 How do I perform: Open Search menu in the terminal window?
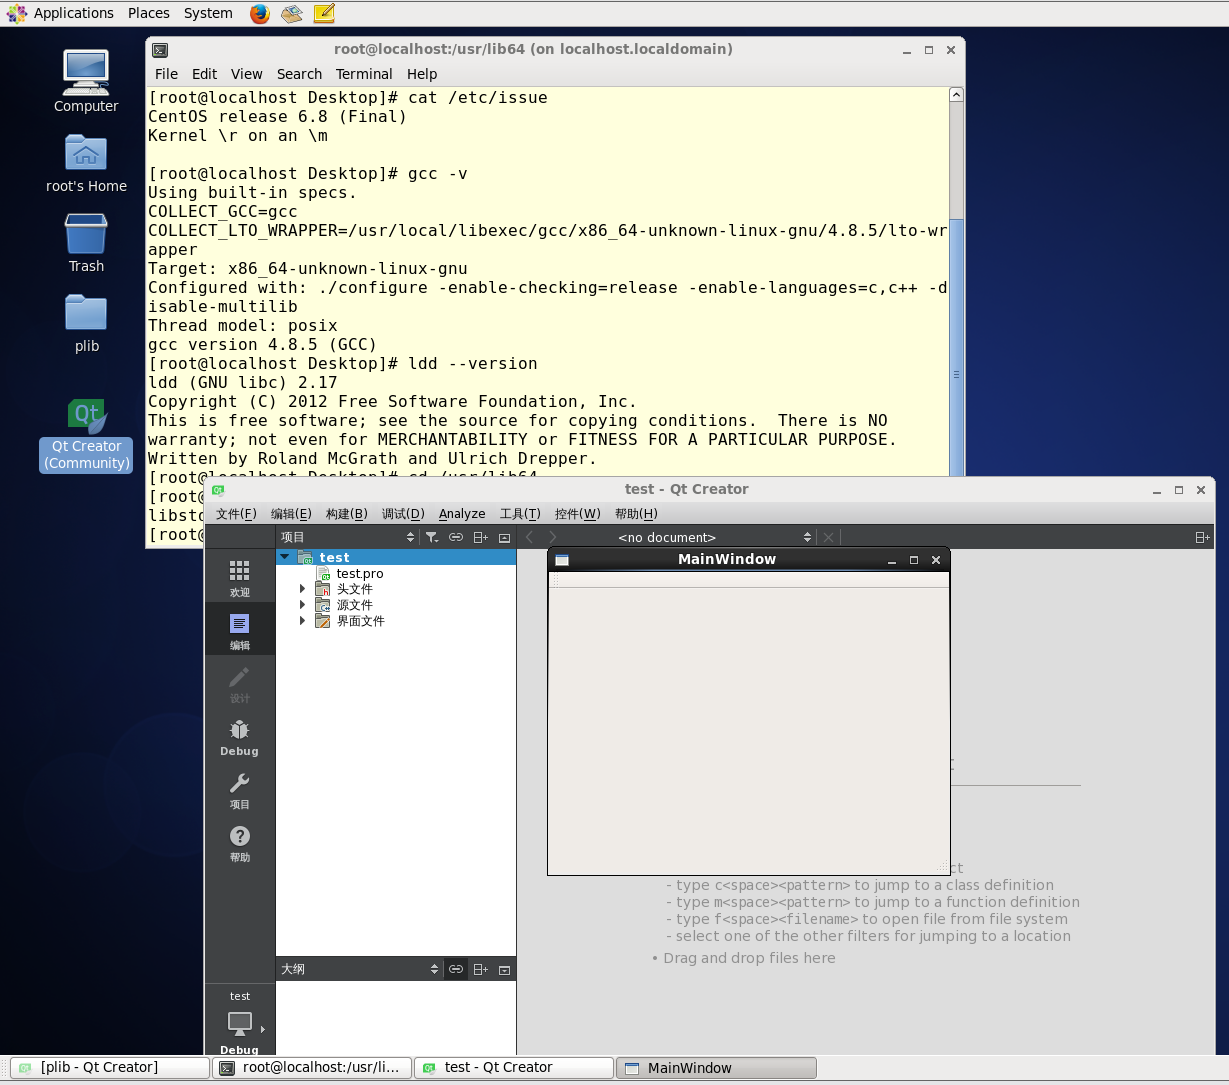tap(299, 74)
